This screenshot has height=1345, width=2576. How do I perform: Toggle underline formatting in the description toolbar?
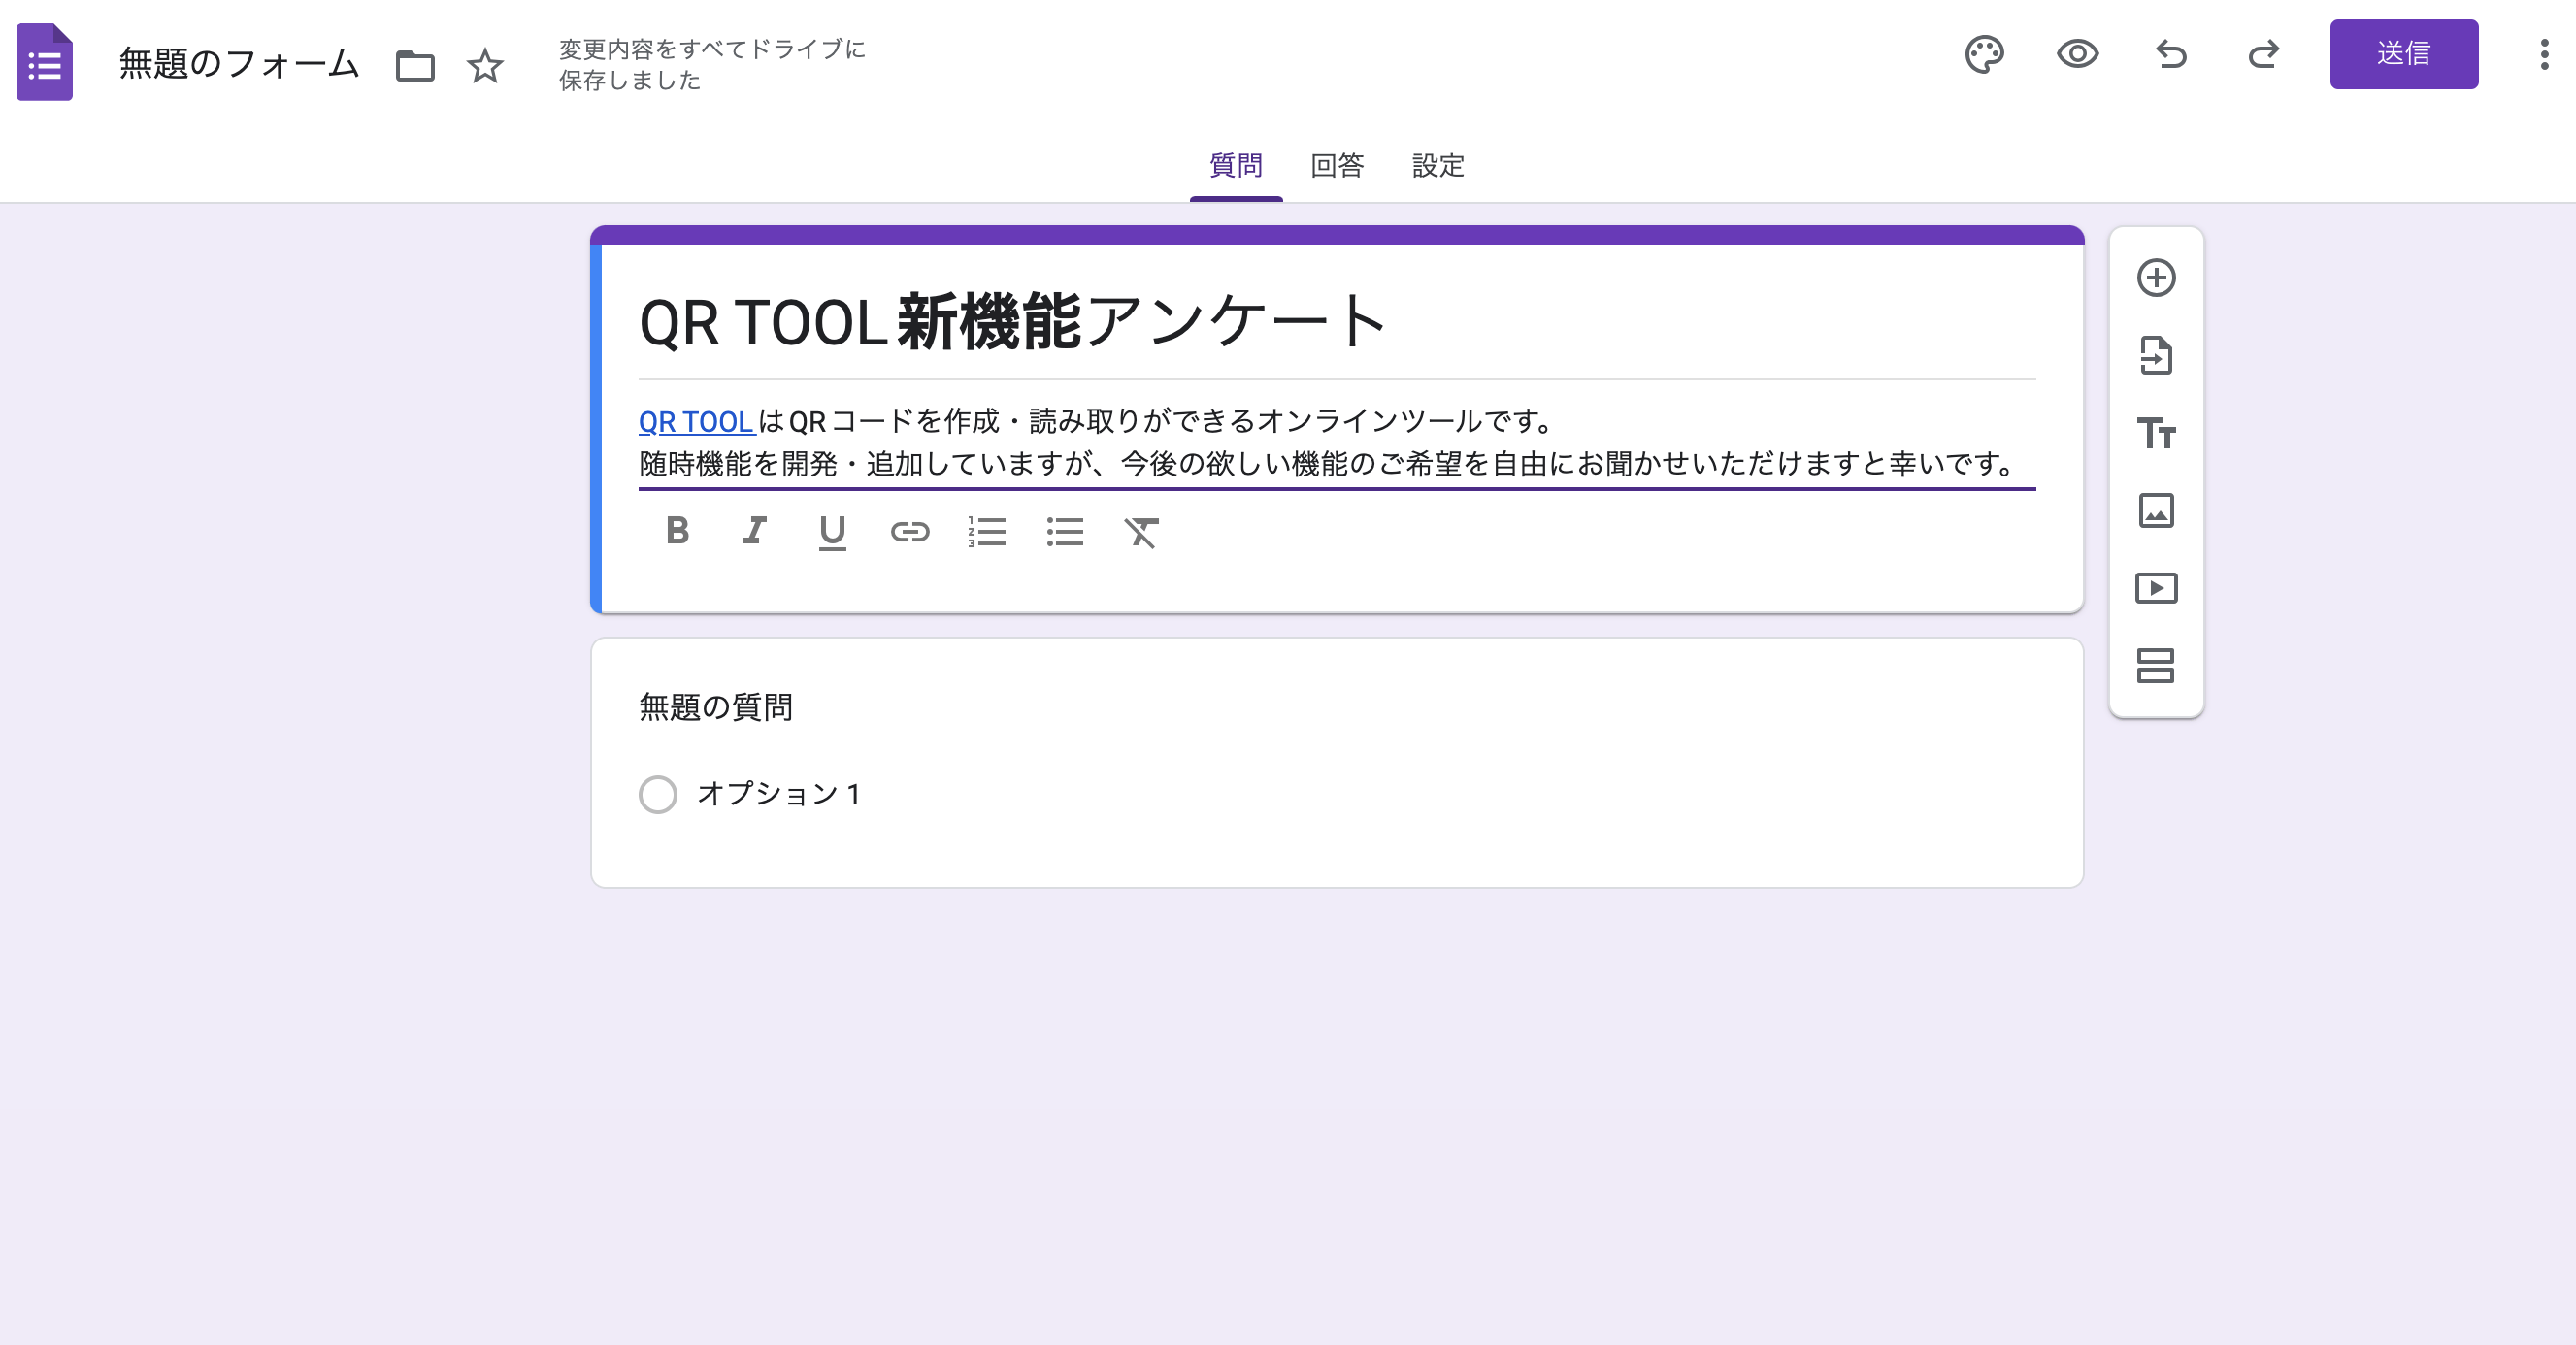pyautogui.click(x=832, y=533)
